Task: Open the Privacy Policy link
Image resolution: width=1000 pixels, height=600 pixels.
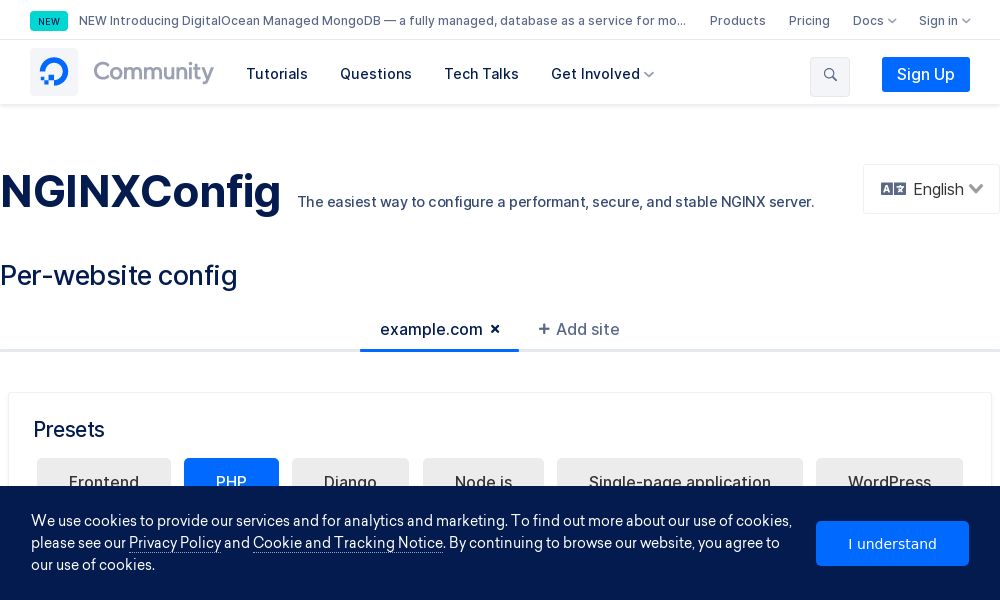Action: click(x=175, y=543)
